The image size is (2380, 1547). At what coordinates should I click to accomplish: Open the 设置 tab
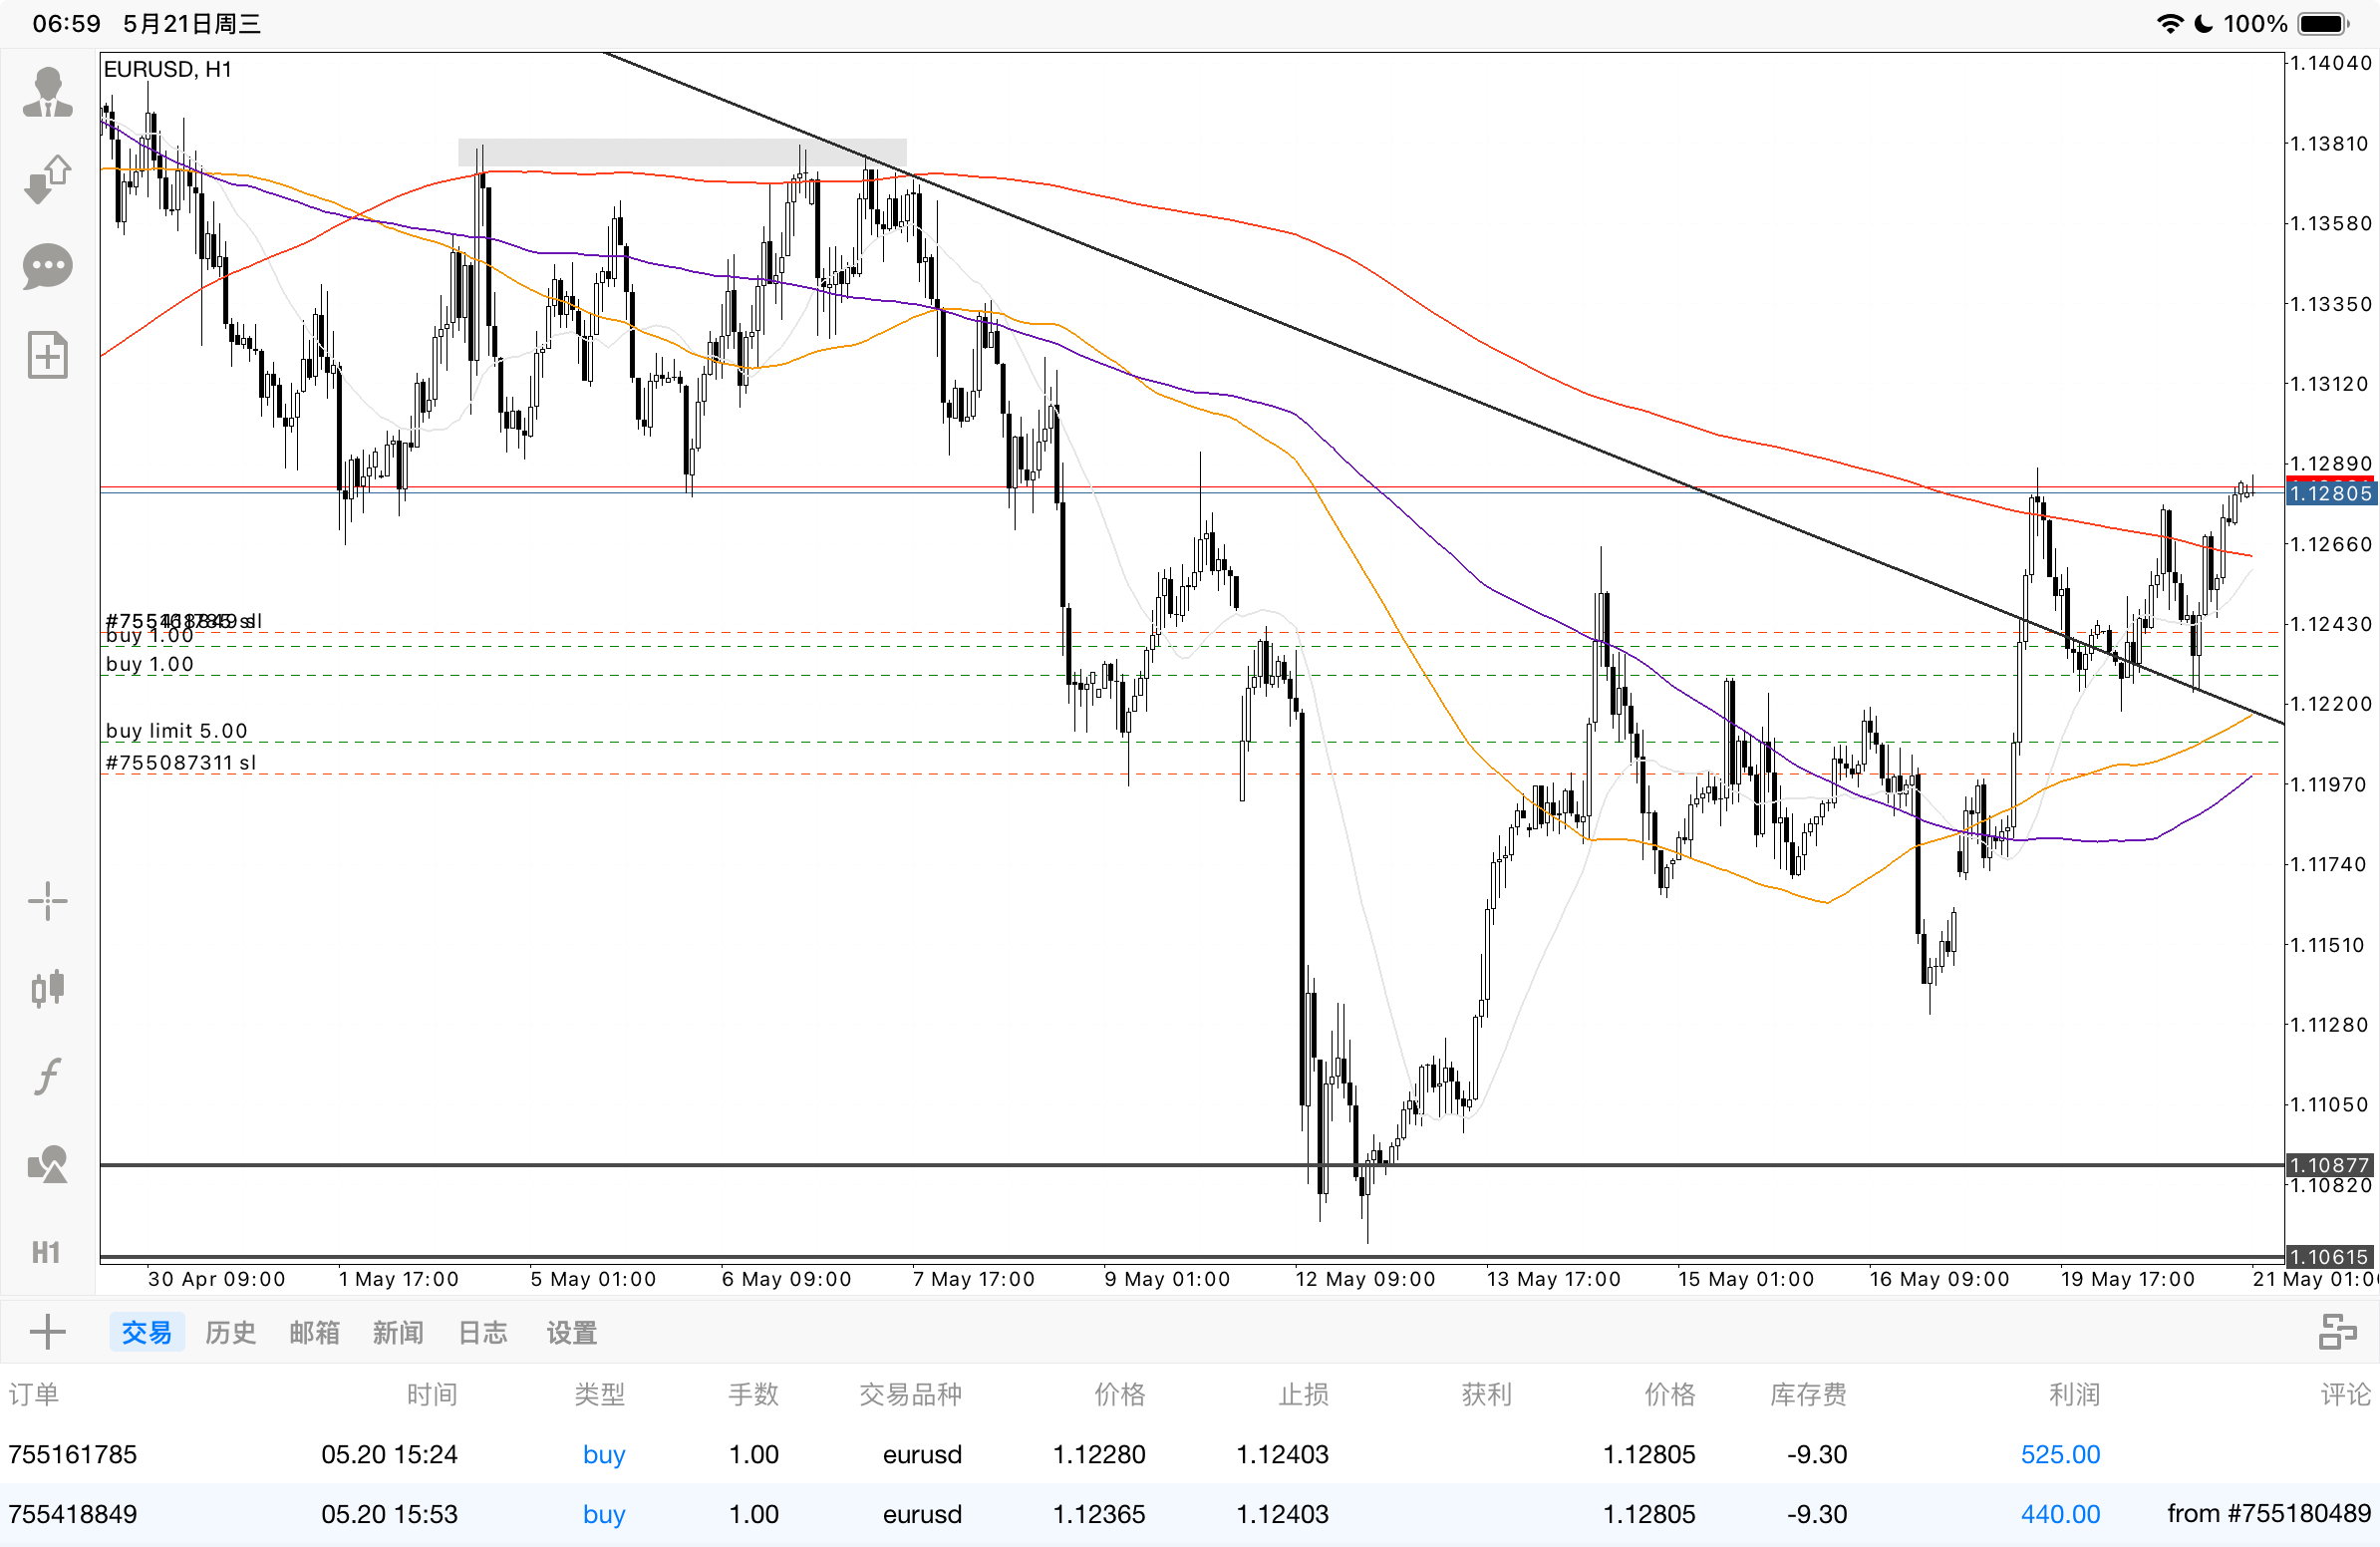click(571, 1332)
